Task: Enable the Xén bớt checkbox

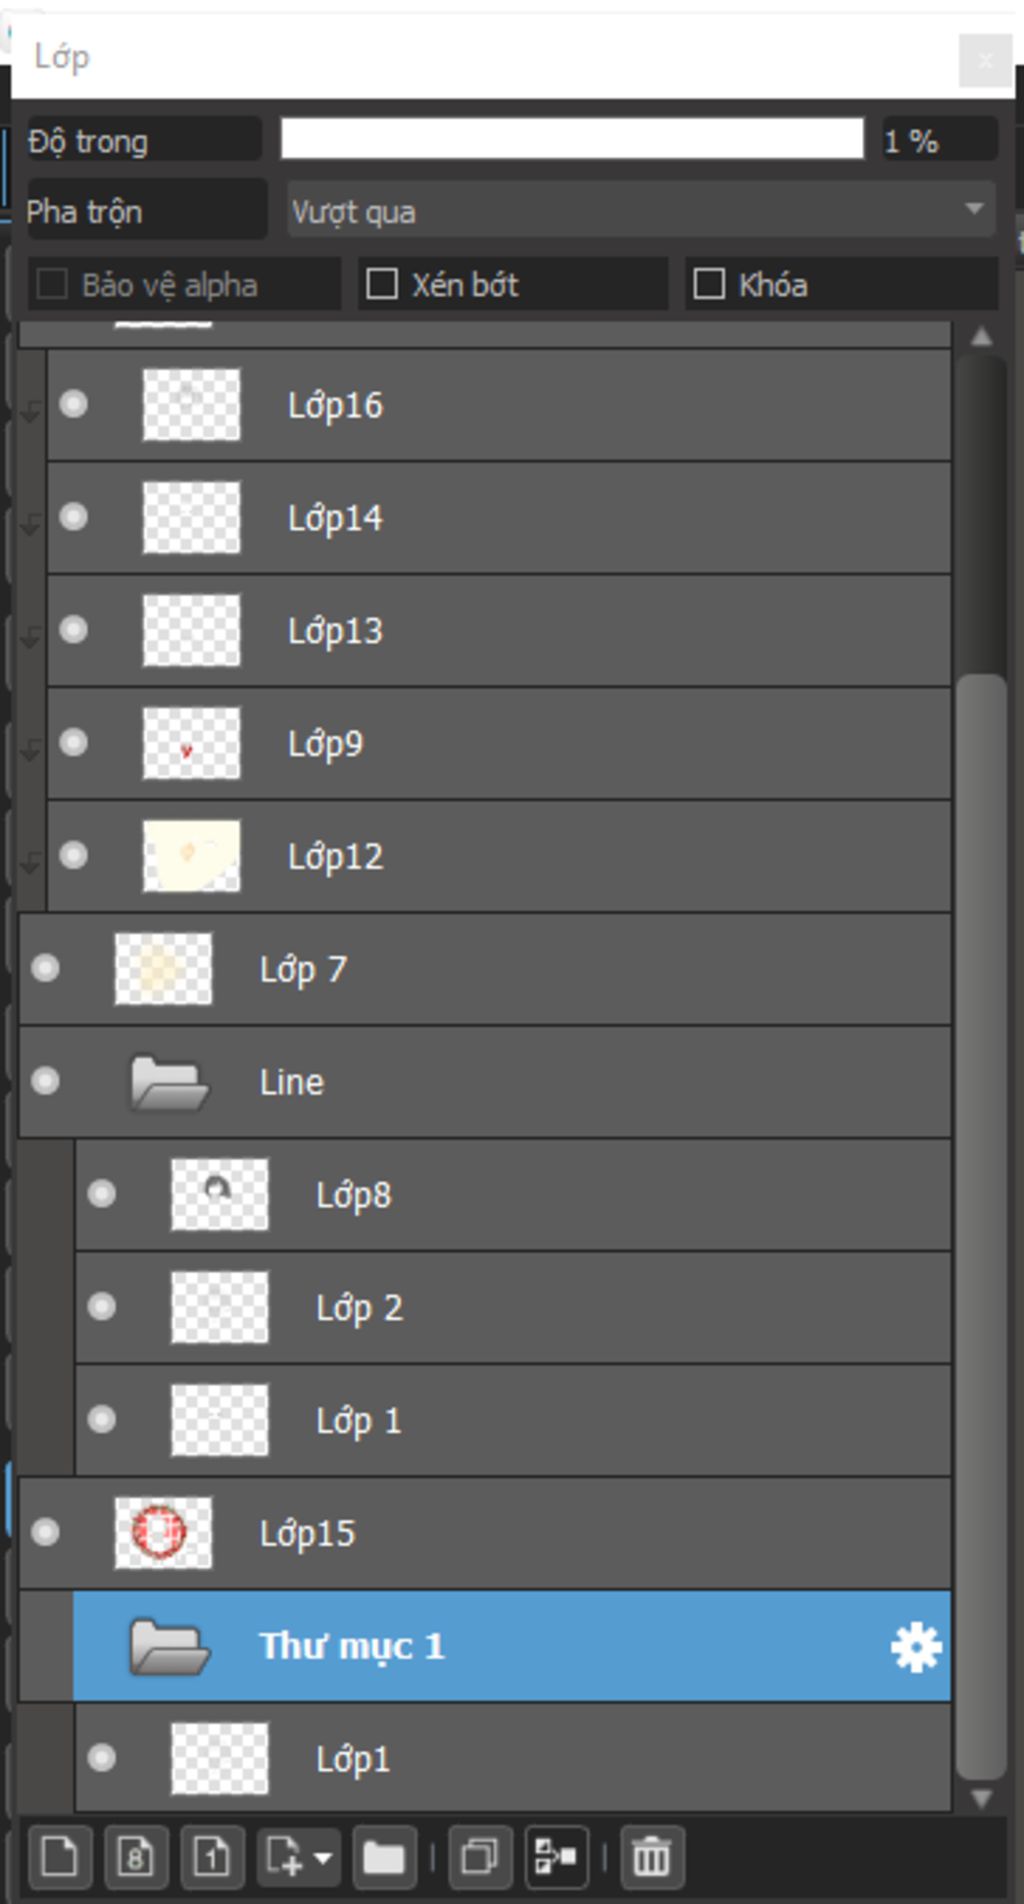Action: click(382, 284)
